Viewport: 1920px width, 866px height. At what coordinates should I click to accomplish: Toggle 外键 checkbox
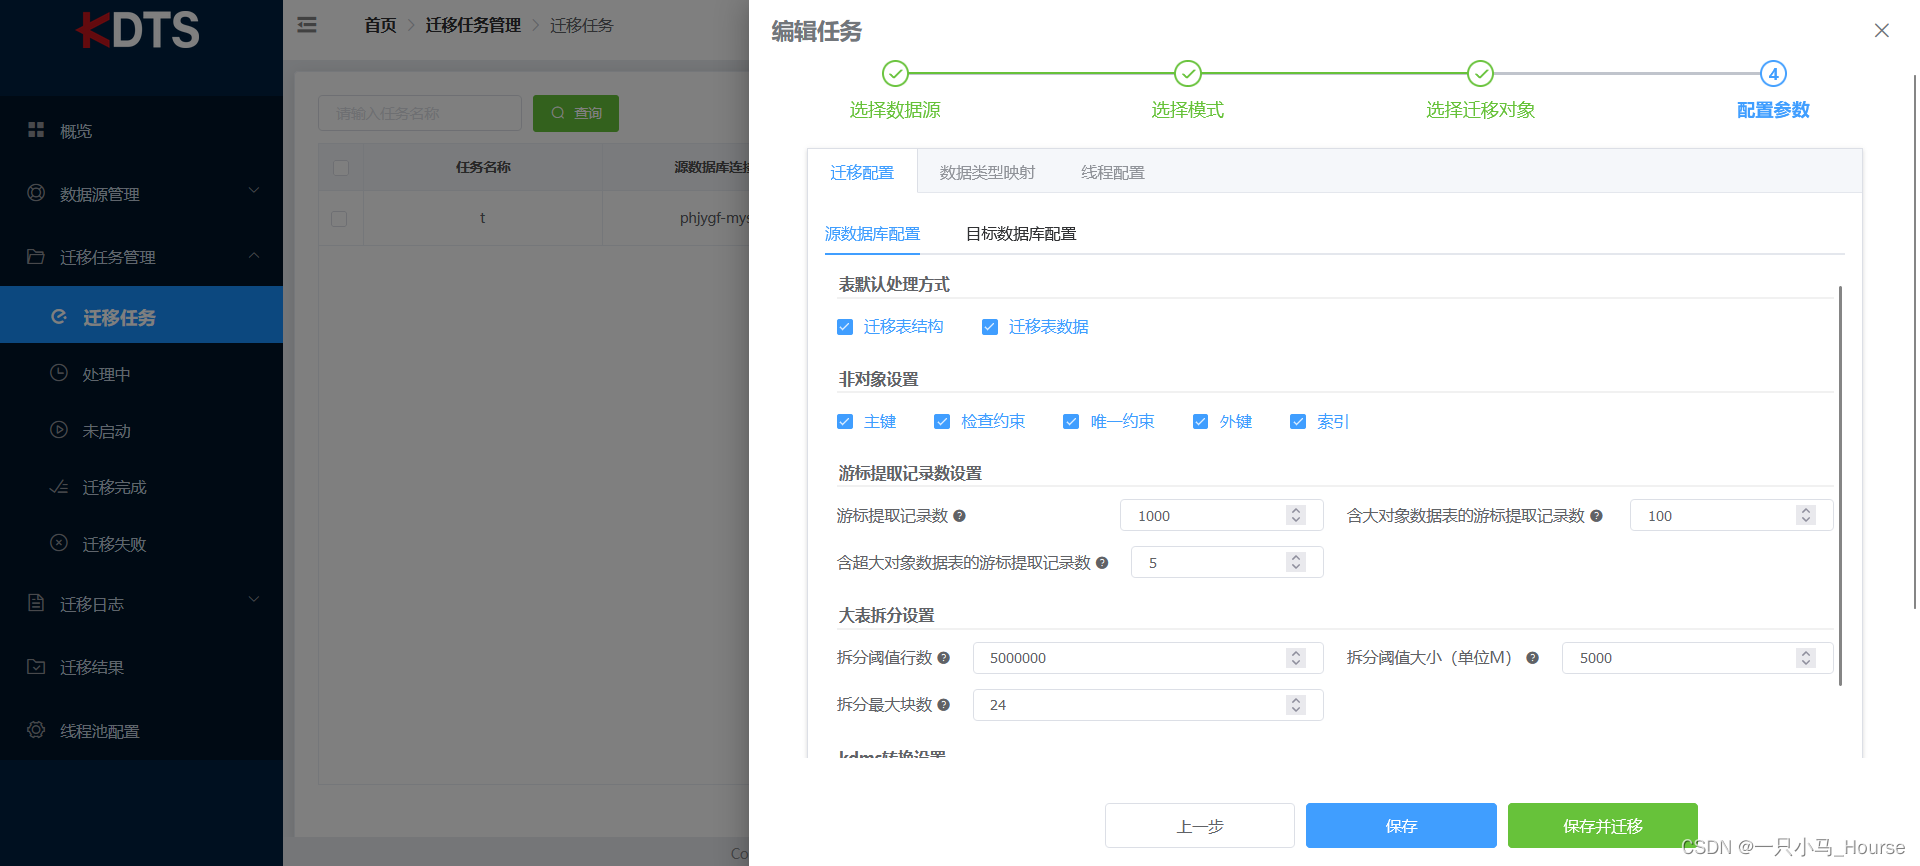click(x=1200, y=422)
